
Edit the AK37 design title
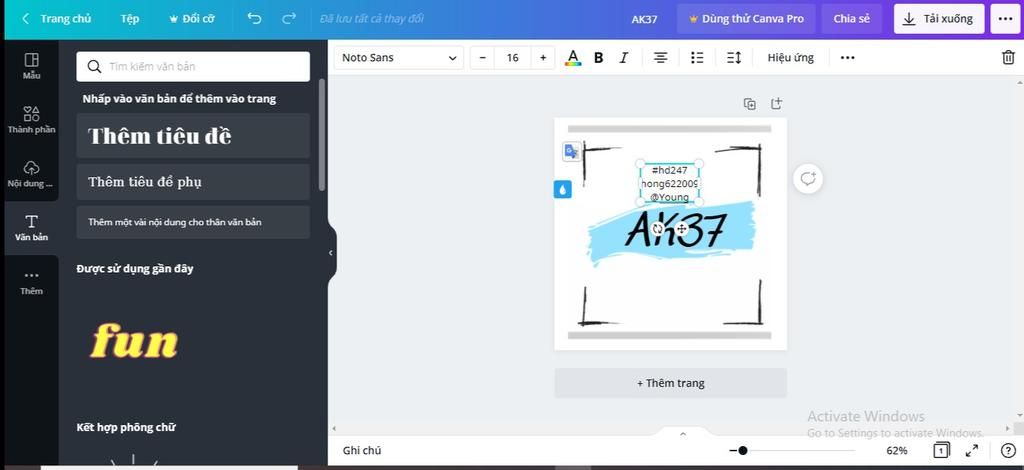coord(644,19)
